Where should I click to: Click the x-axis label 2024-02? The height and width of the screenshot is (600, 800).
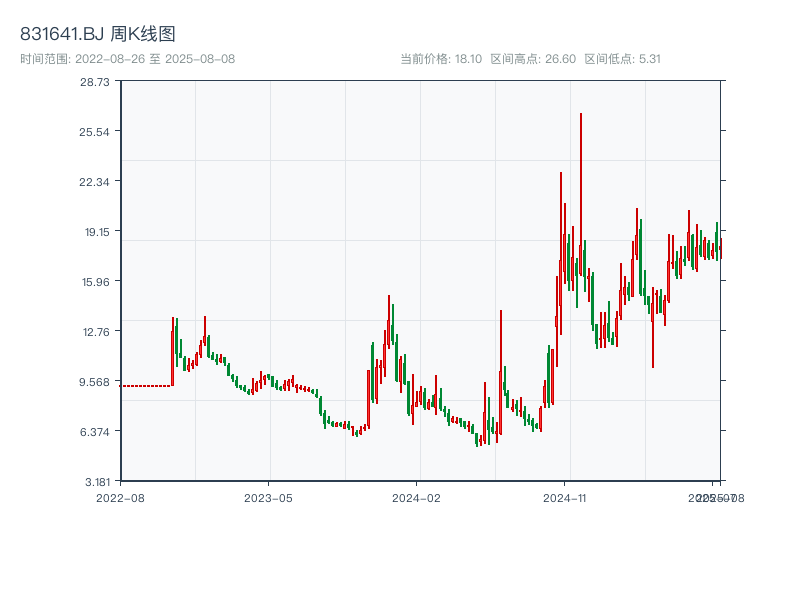click(416, 498)
